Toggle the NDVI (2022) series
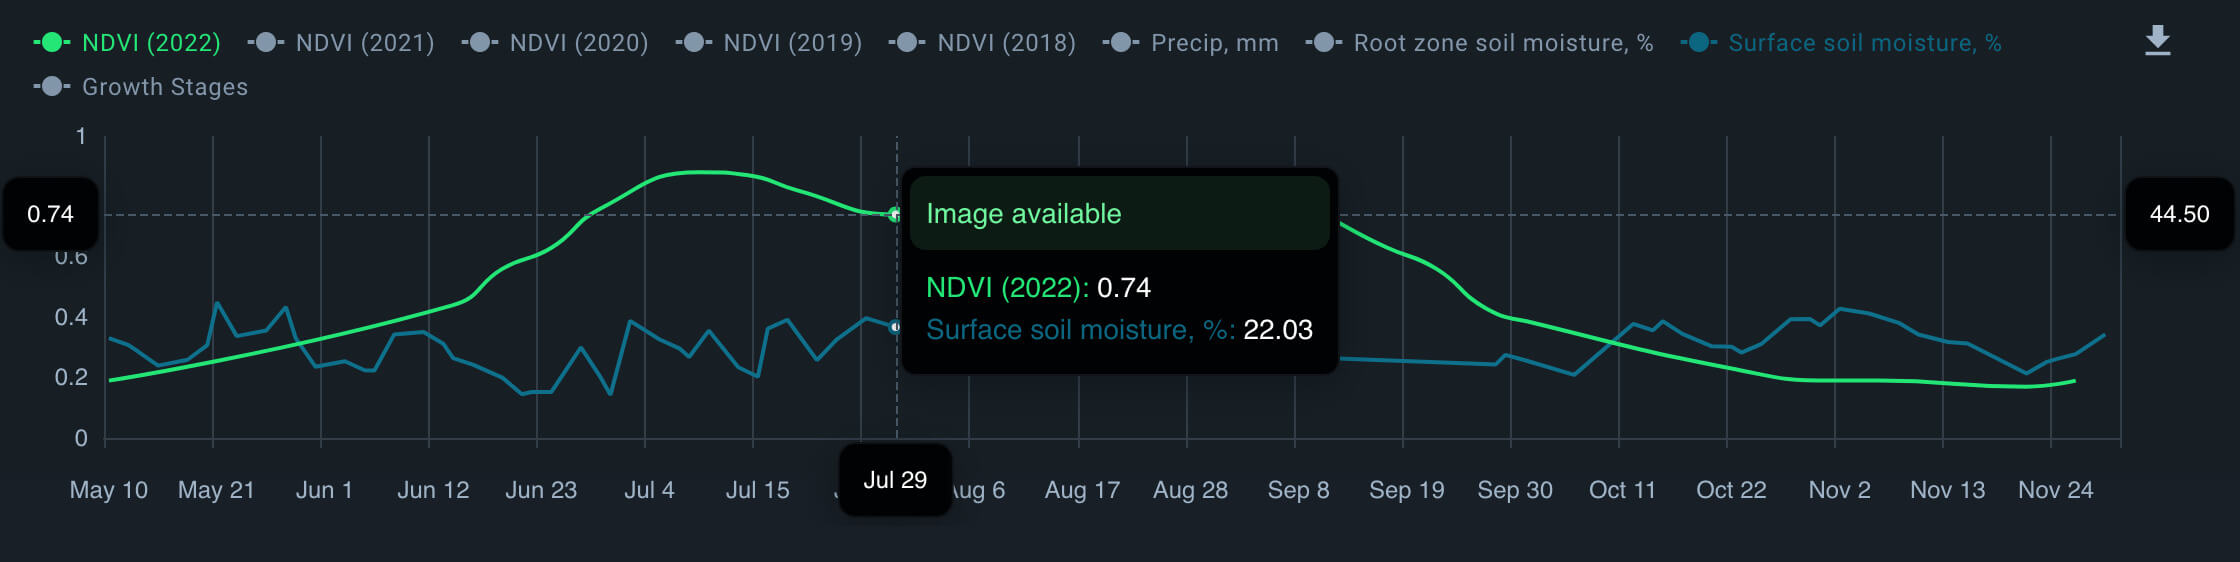The width and height of the screenshot is (2240, 562). click(x=150, y=43)
